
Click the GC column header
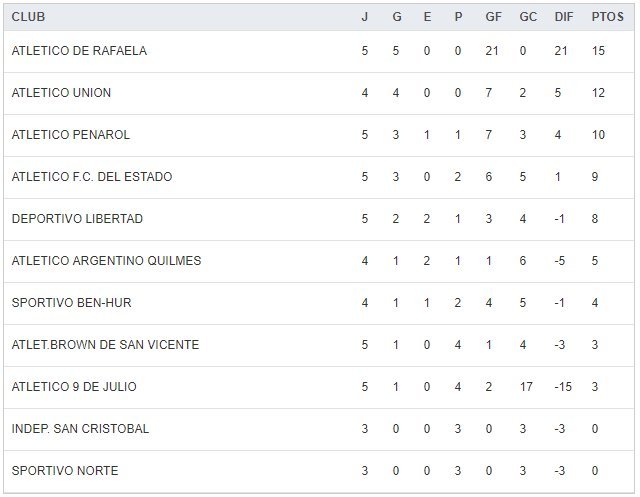click(x=528, y=17)
